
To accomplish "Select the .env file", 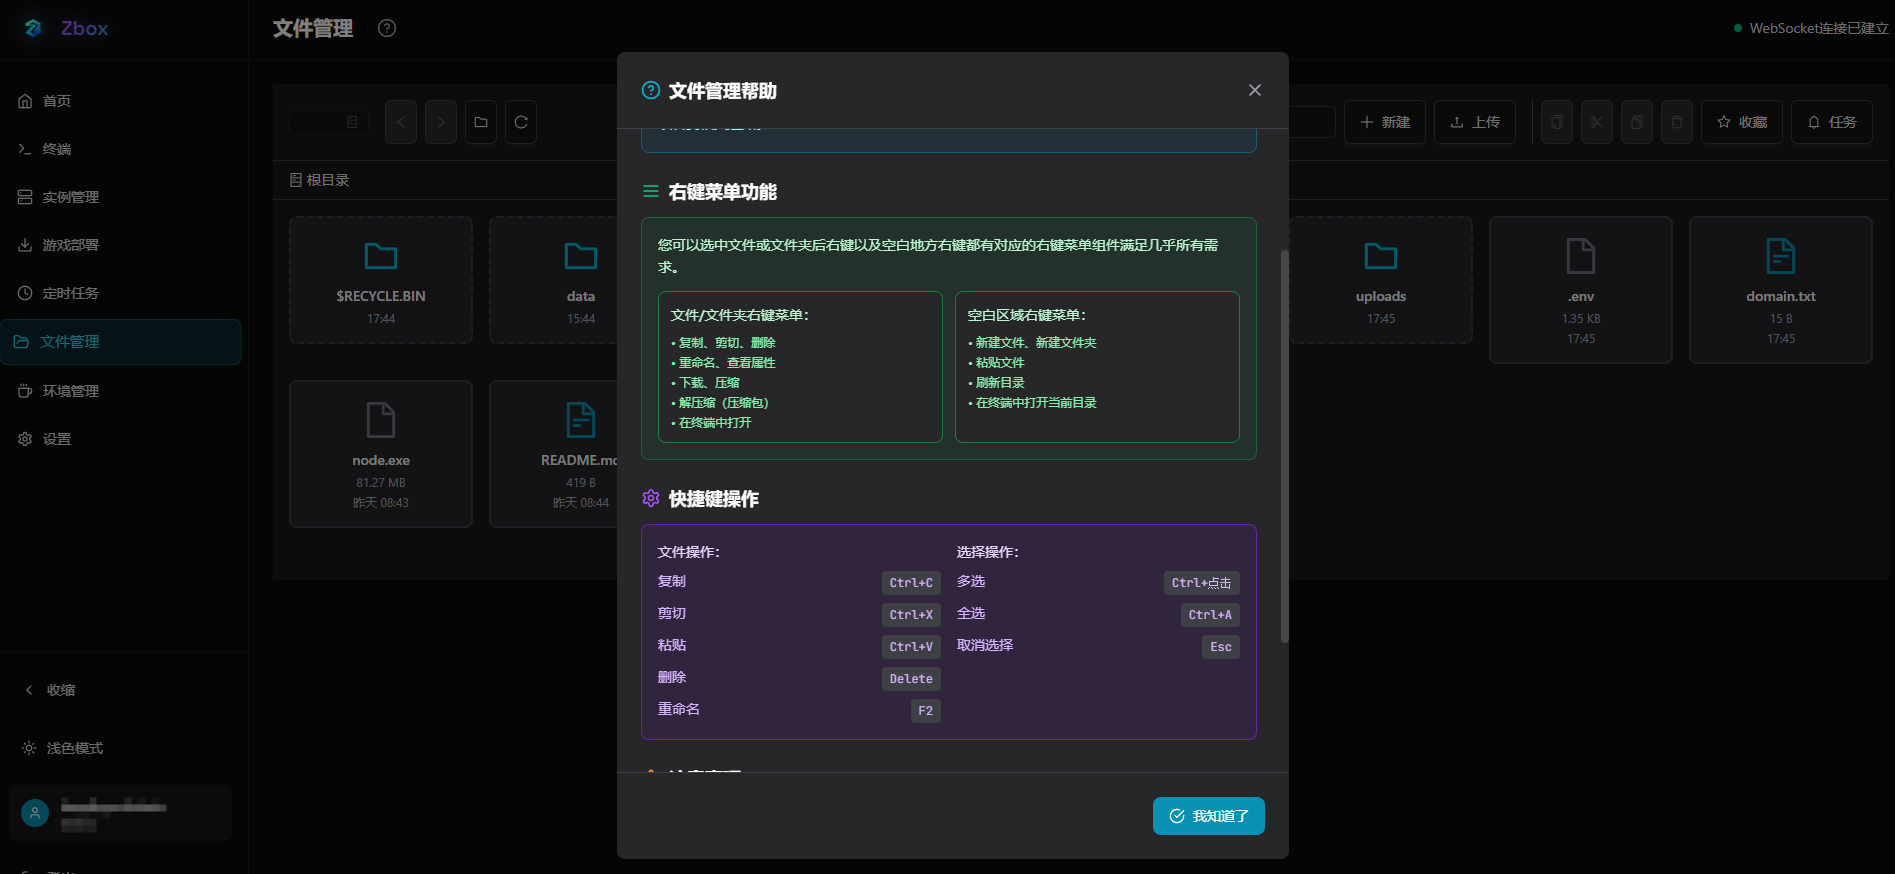I will point(1581,290).
